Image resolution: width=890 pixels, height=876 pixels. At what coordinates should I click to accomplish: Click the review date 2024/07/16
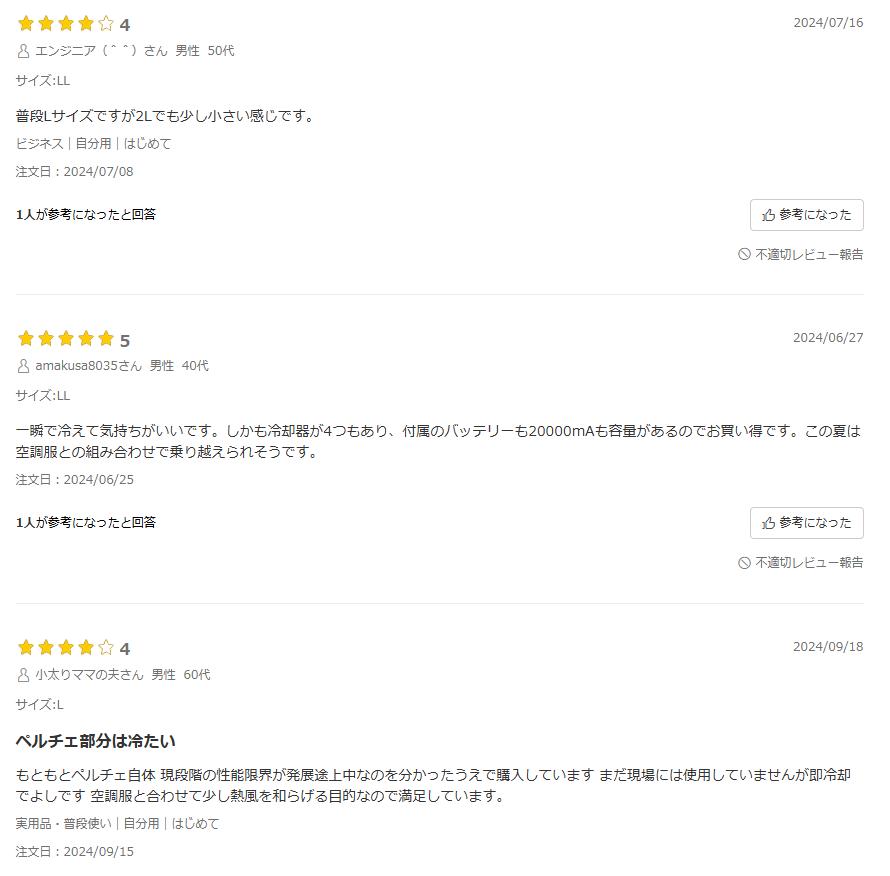[828, 23]
